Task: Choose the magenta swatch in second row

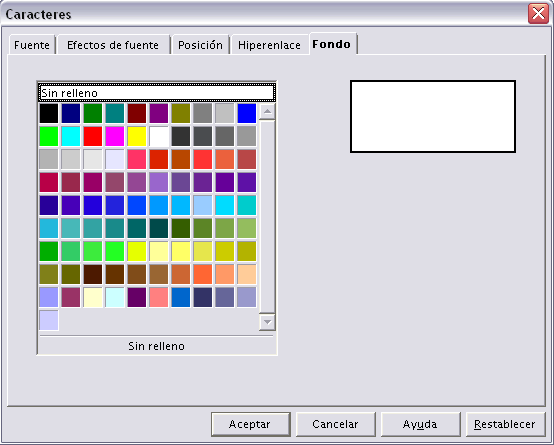Action: tap(115, 136)
